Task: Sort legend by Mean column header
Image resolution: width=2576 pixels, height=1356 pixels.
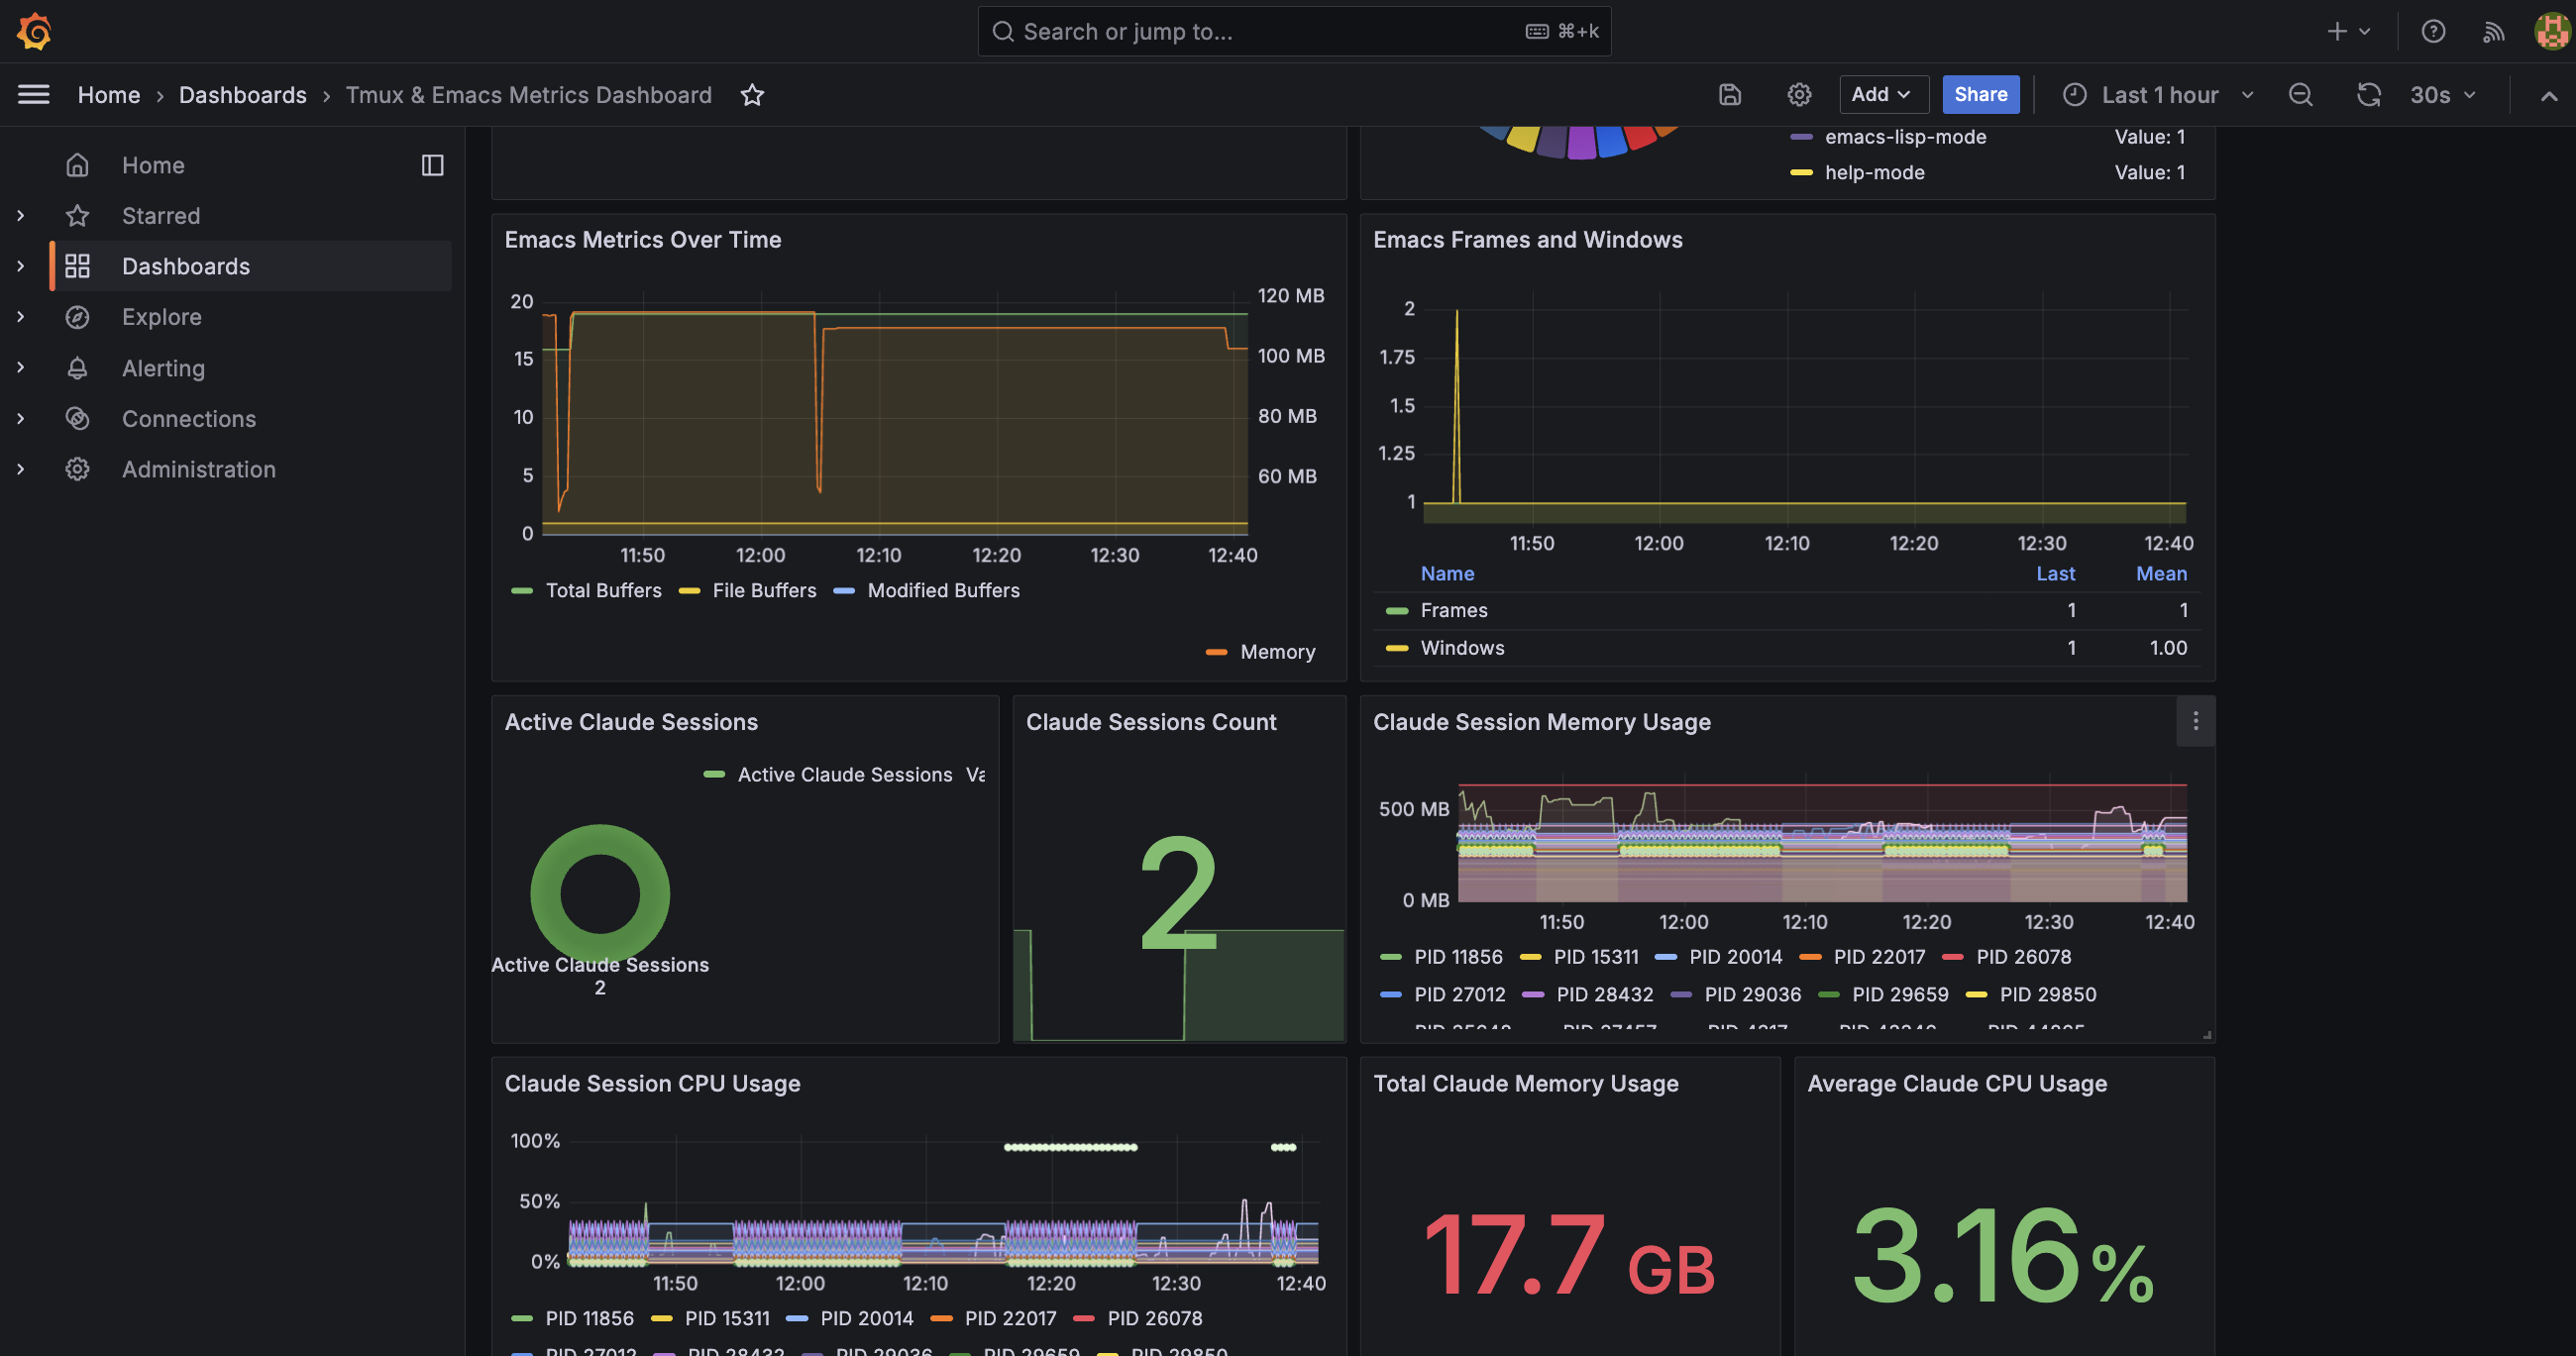Action: (x=2161, y=574)
